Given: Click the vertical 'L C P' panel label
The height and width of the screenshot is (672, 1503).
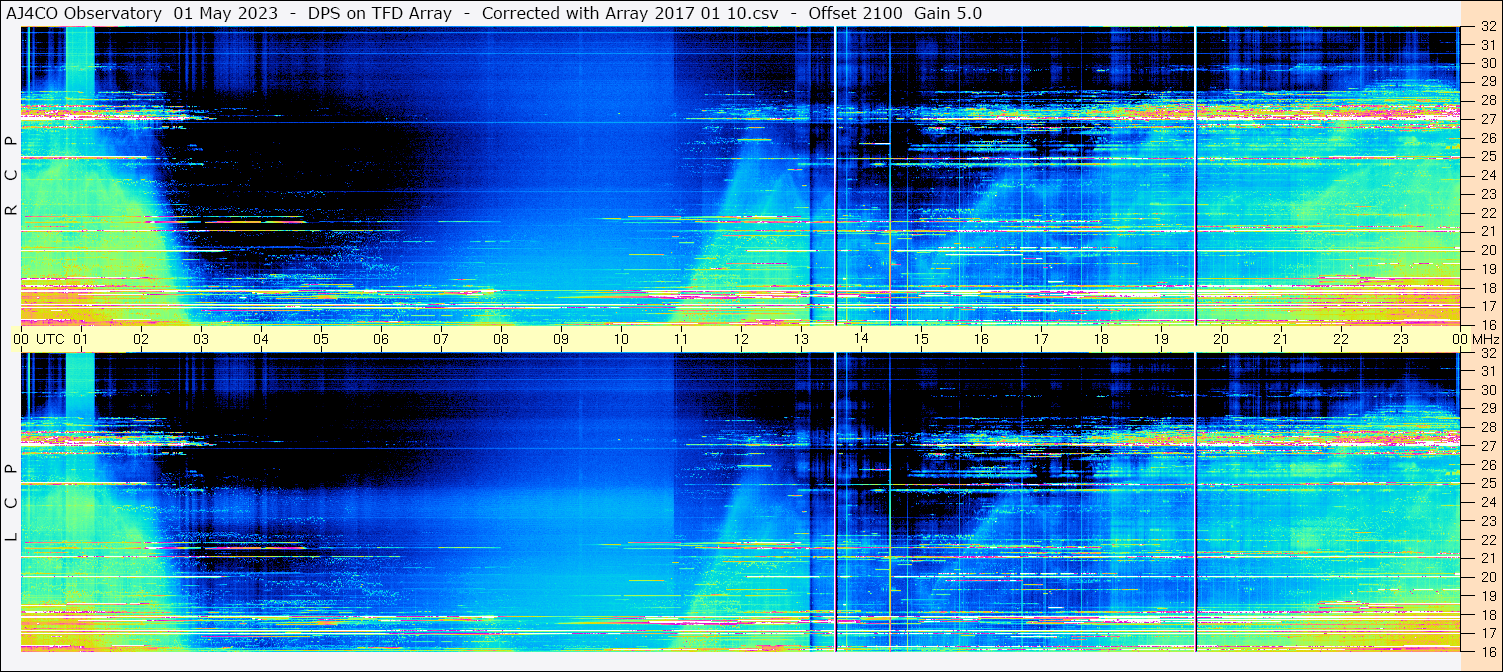Looking at the screenshot, I should click(x=11, y=503).
